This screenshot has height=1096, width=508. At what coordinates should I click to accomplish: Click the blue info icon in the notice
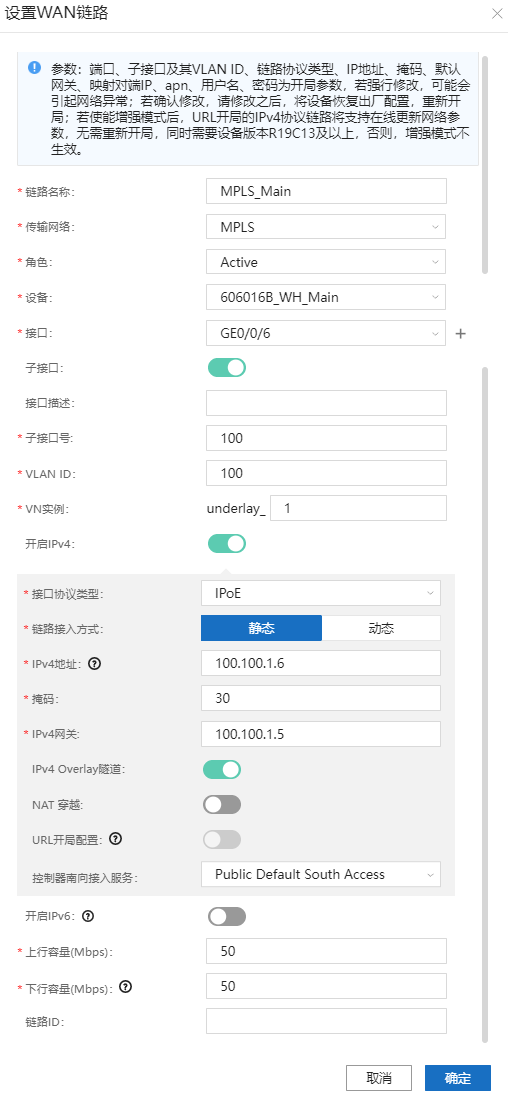[x=34, y=68]
